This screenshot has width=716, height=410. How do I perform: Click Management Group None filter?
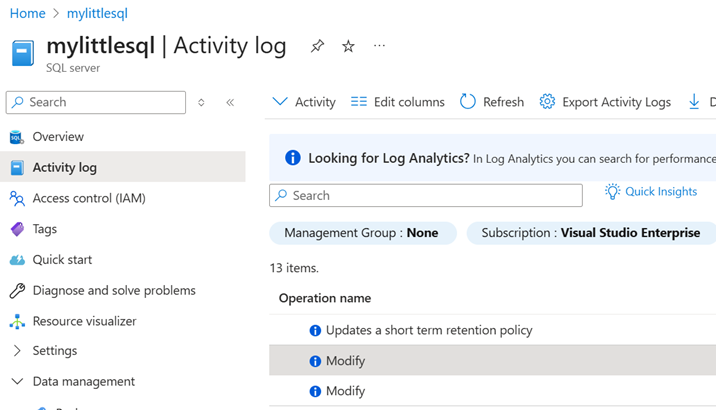(363, 233)
